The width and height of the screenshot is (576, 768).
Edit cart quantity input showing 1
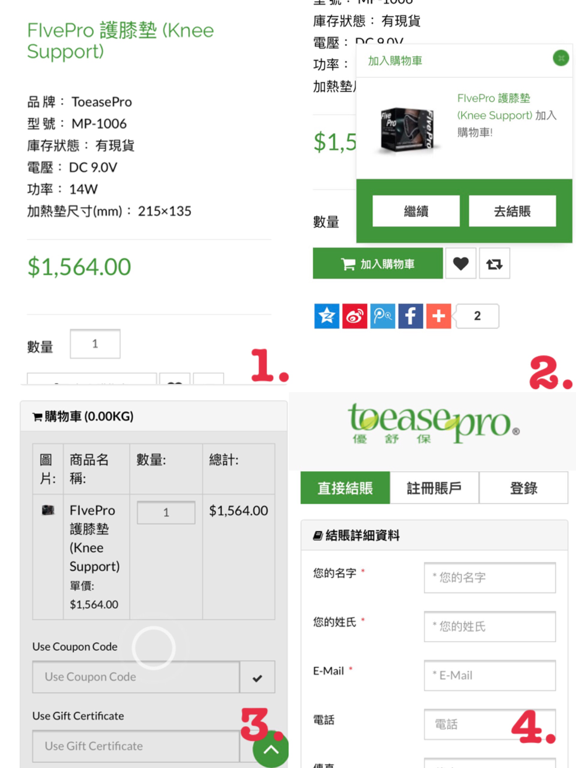click(x=166, y=512)
